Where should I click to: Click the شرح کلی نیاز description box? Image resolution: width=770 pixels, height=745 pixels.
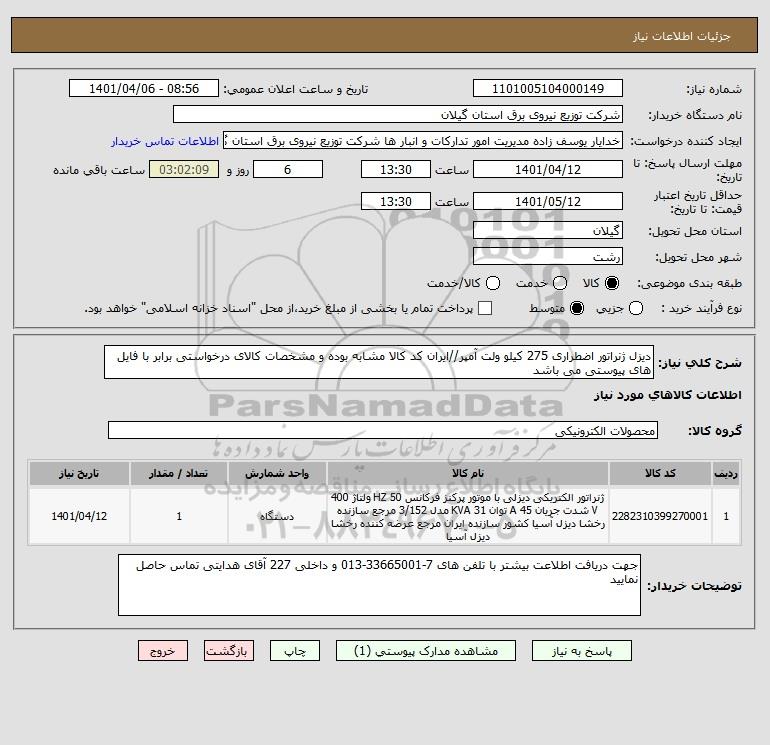pyautogui.click(x=379, y=362)
